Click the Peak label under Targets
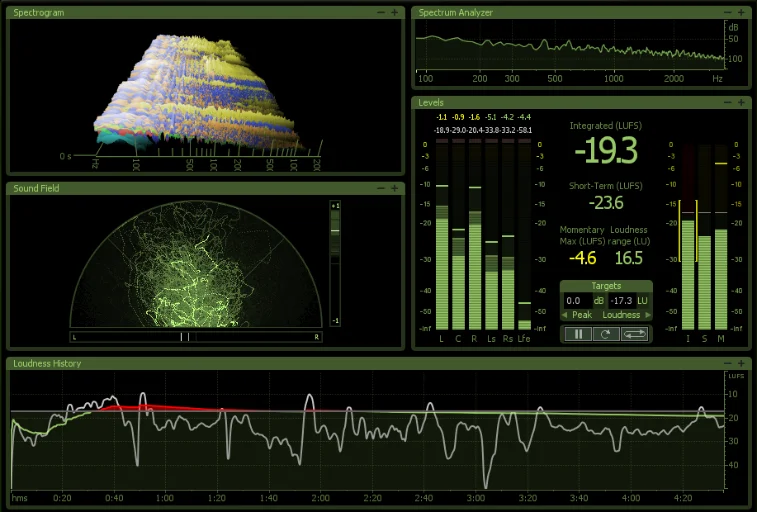 tap(582, 315)
